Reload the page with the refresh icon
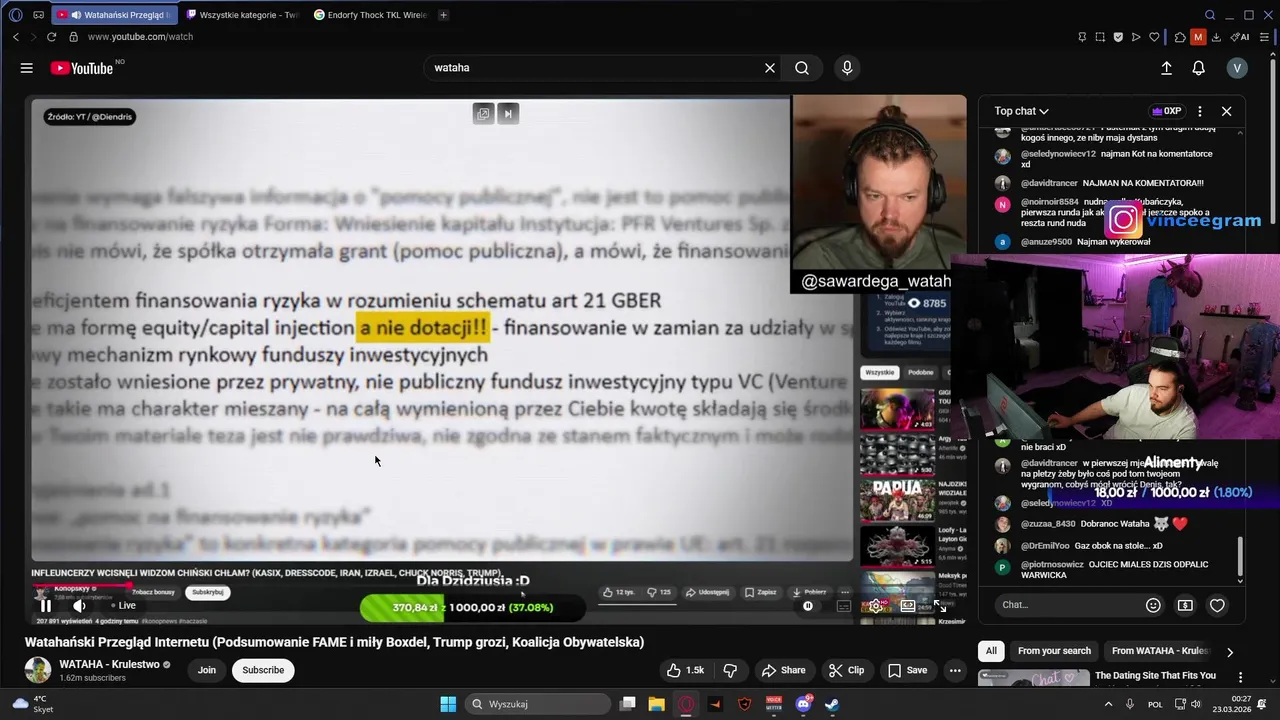Viewport: 1280px width, 720px height. point(52,37)
